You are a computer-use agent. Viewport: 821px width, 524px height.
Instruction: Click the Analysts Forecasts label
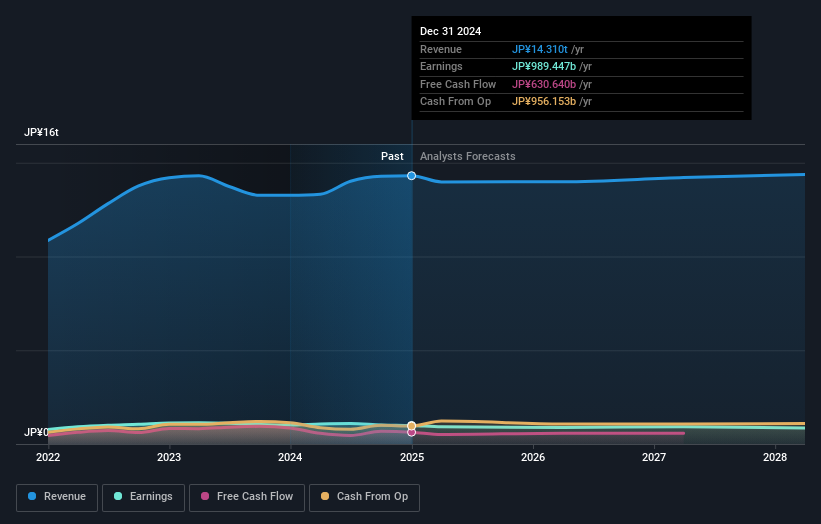pos(468,157)
